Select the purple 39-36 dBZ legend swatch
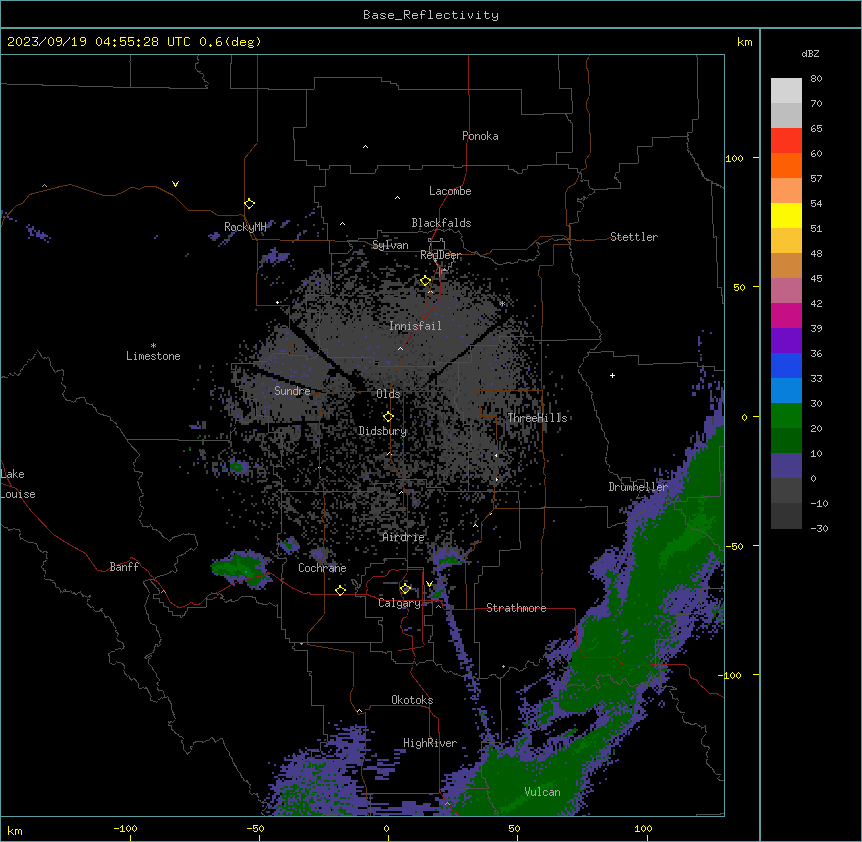This screenshot has height=842, width=862. click(786, 340)
